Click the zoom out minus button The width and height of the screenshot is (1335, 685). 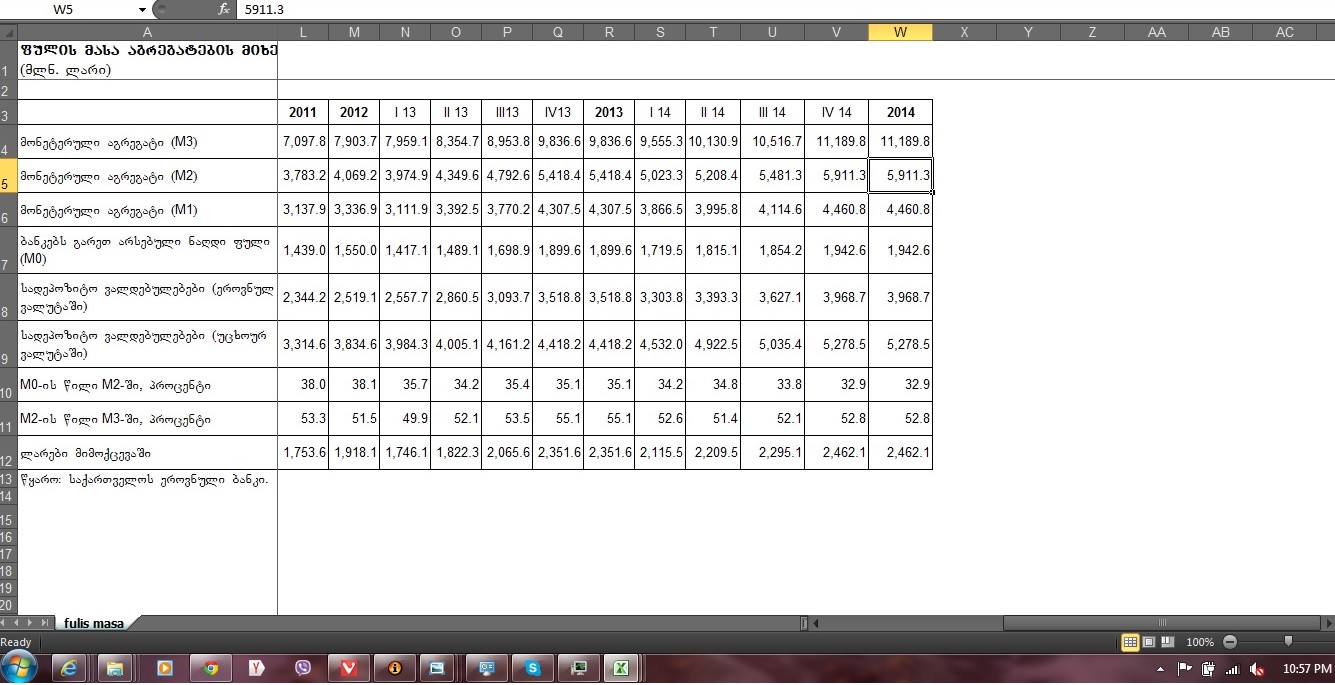(1230, 642)
